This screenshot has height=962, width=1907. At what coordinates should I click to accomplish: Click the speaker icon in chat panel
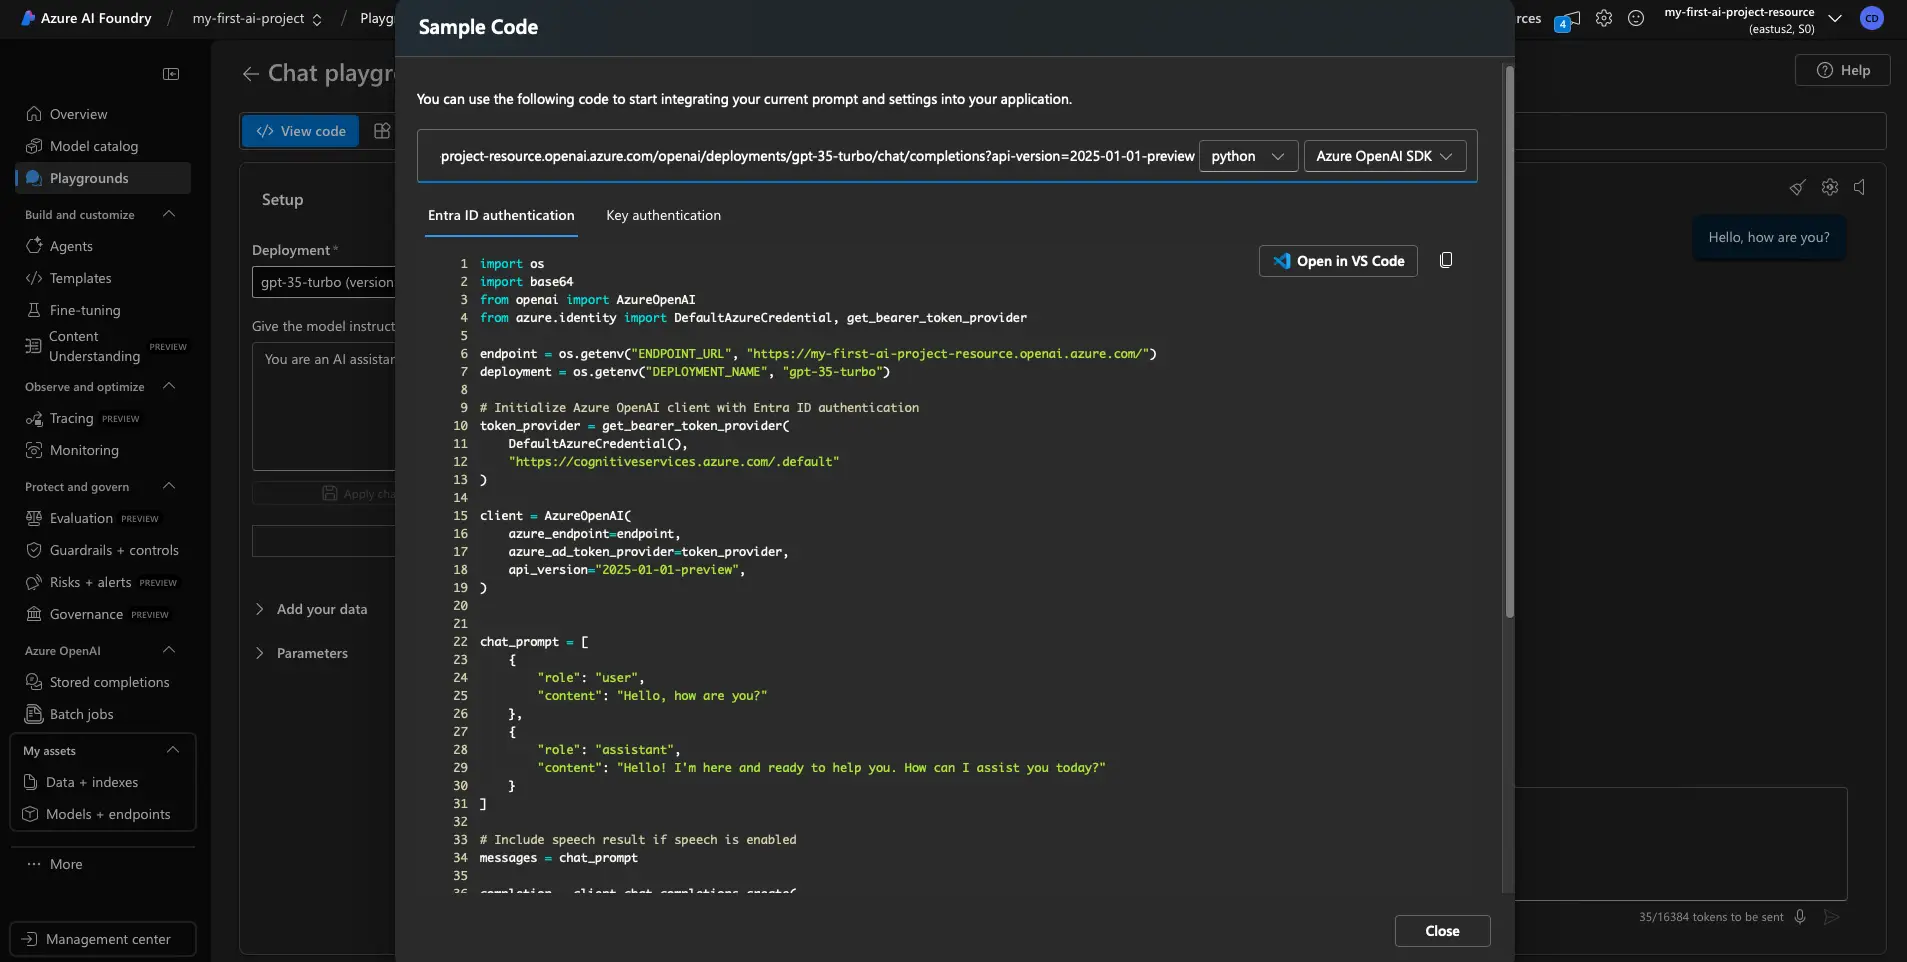[x=1860, y=187]
